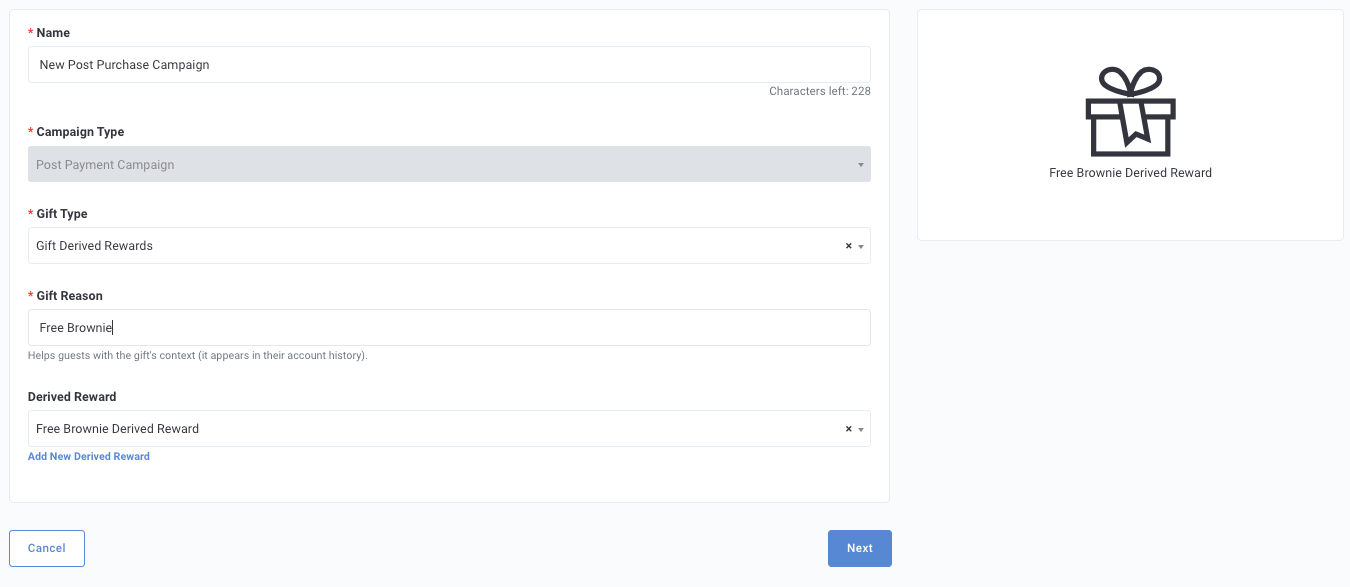This screenshot has height=587, width=1350.
Task: Click the Derived Reward field label
Action: [72, 397]
